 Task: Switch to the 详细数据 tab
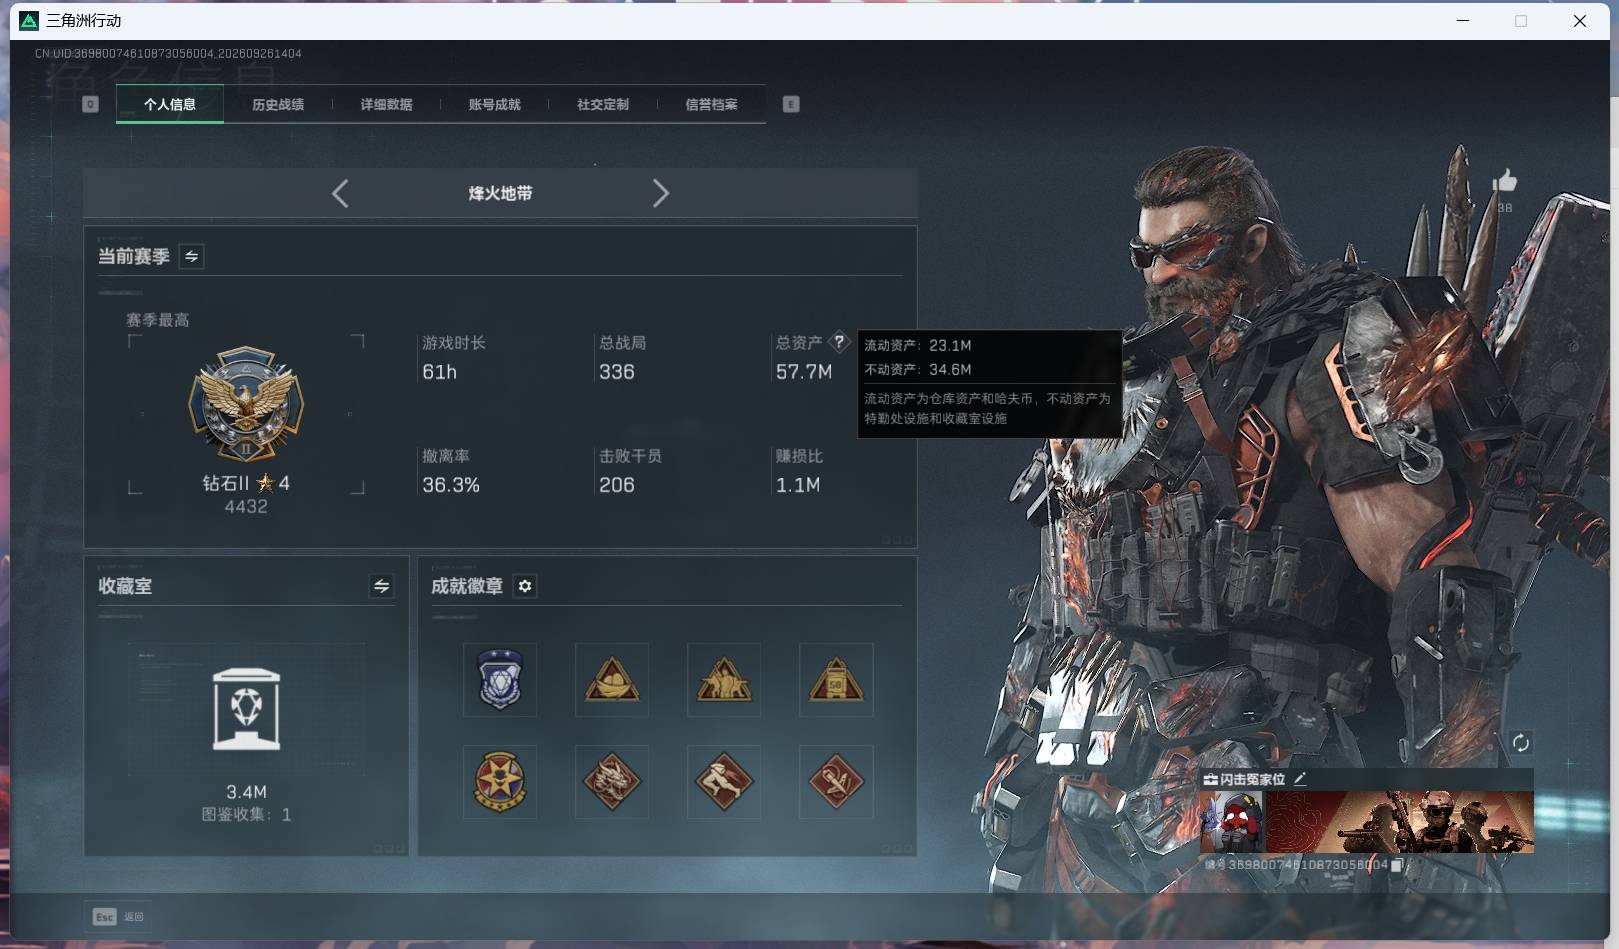386,104
